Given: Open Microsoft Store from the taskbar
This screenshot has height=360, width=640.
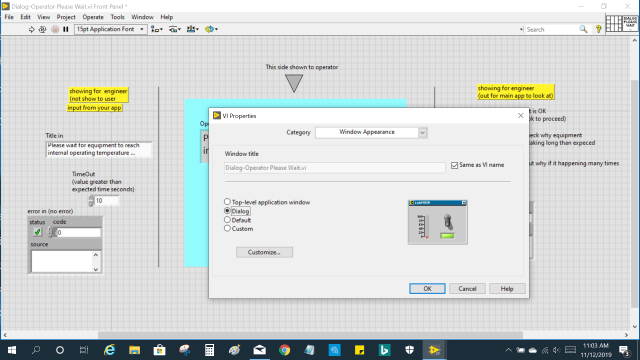Looking at the screenshot, I should coord(159,350).
